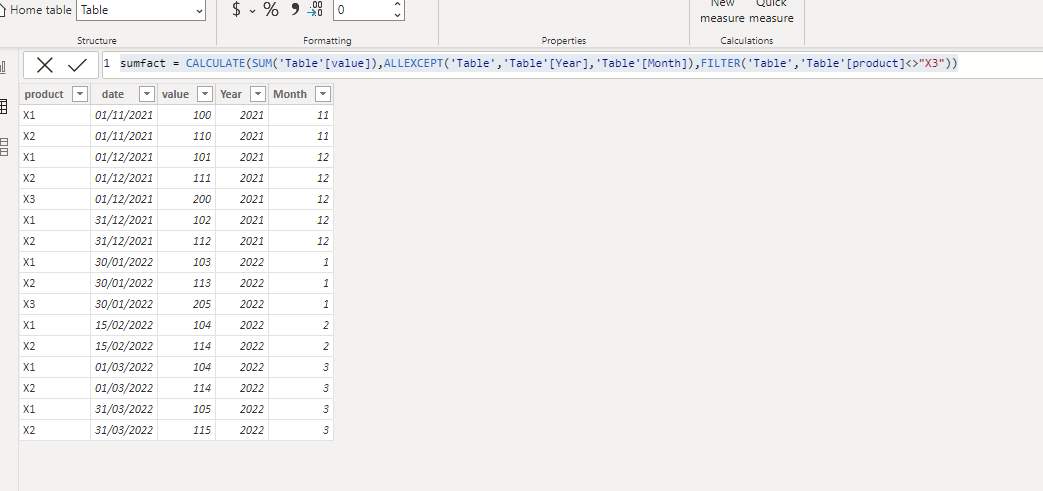1043x491 pixels.
Task: Click the cell with value 200
Action: point(186,199)
